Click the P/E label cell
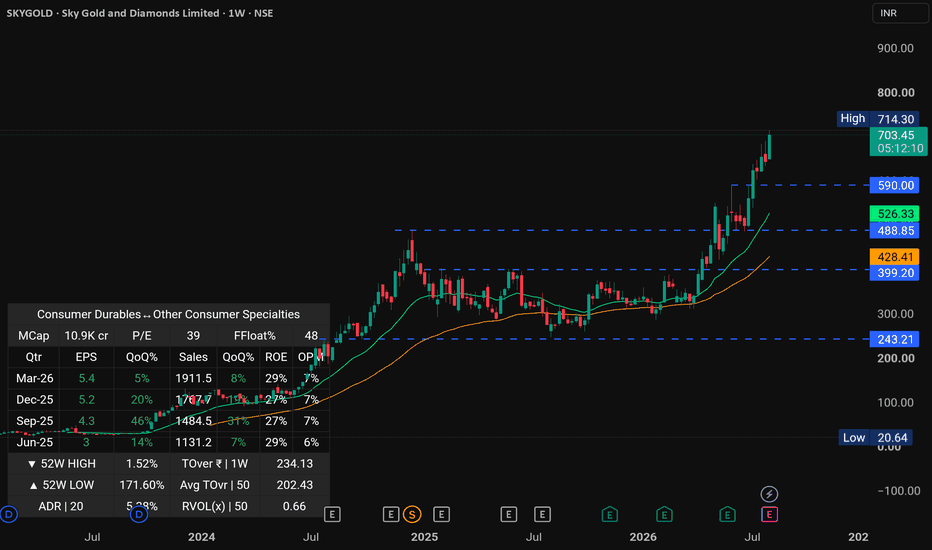The height and width of the screenshot is (550, 932). pos(141,336)
